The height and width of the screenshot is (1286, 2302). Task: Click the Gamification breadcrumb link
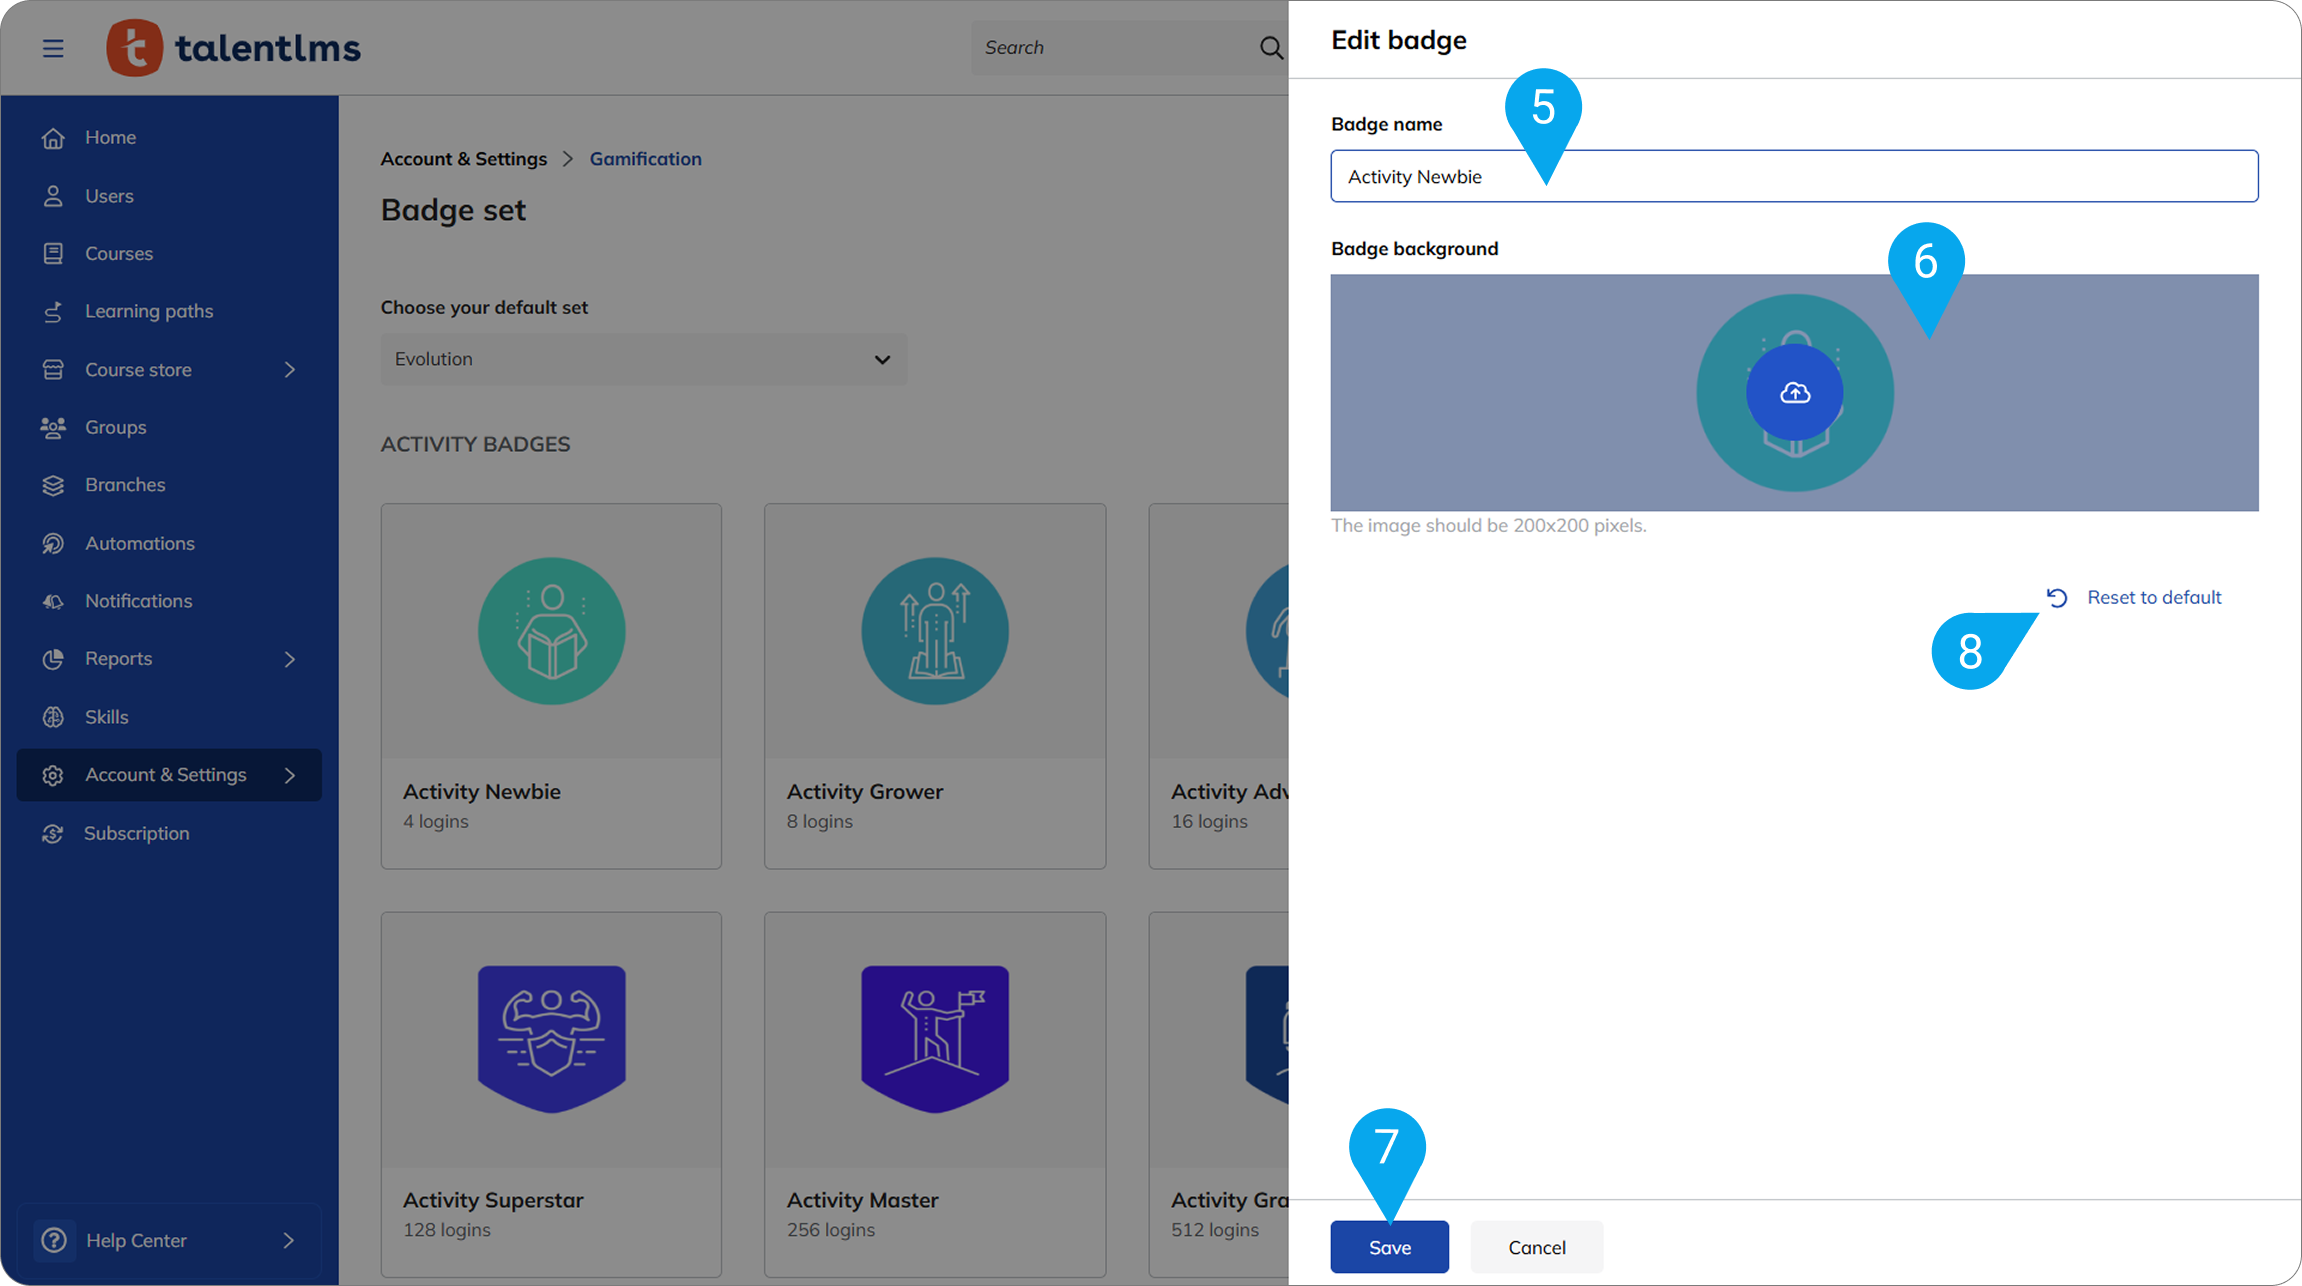point(645,159)
